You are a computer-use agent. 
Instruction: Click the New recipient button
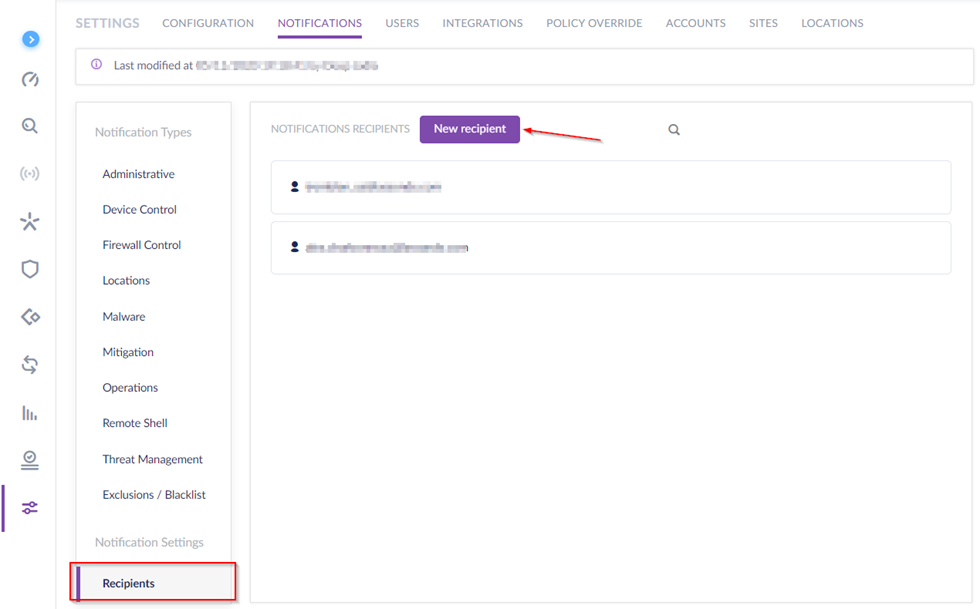click(469, 129)
